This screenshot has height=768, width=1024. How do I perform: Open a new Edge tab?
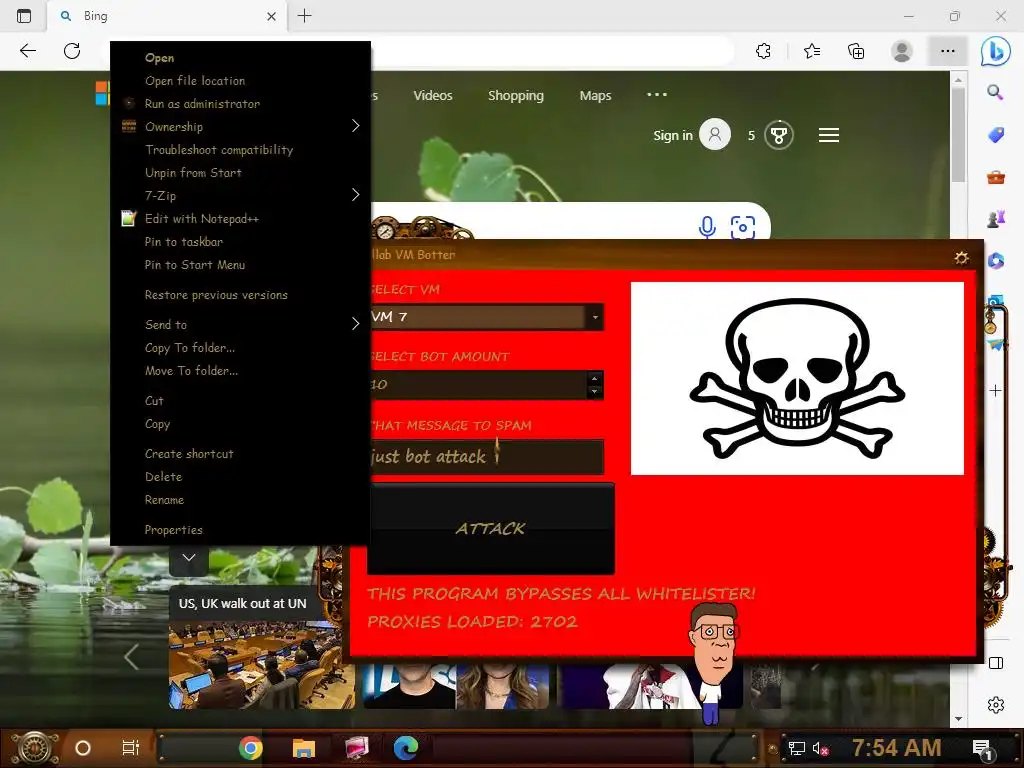point(304,16)
